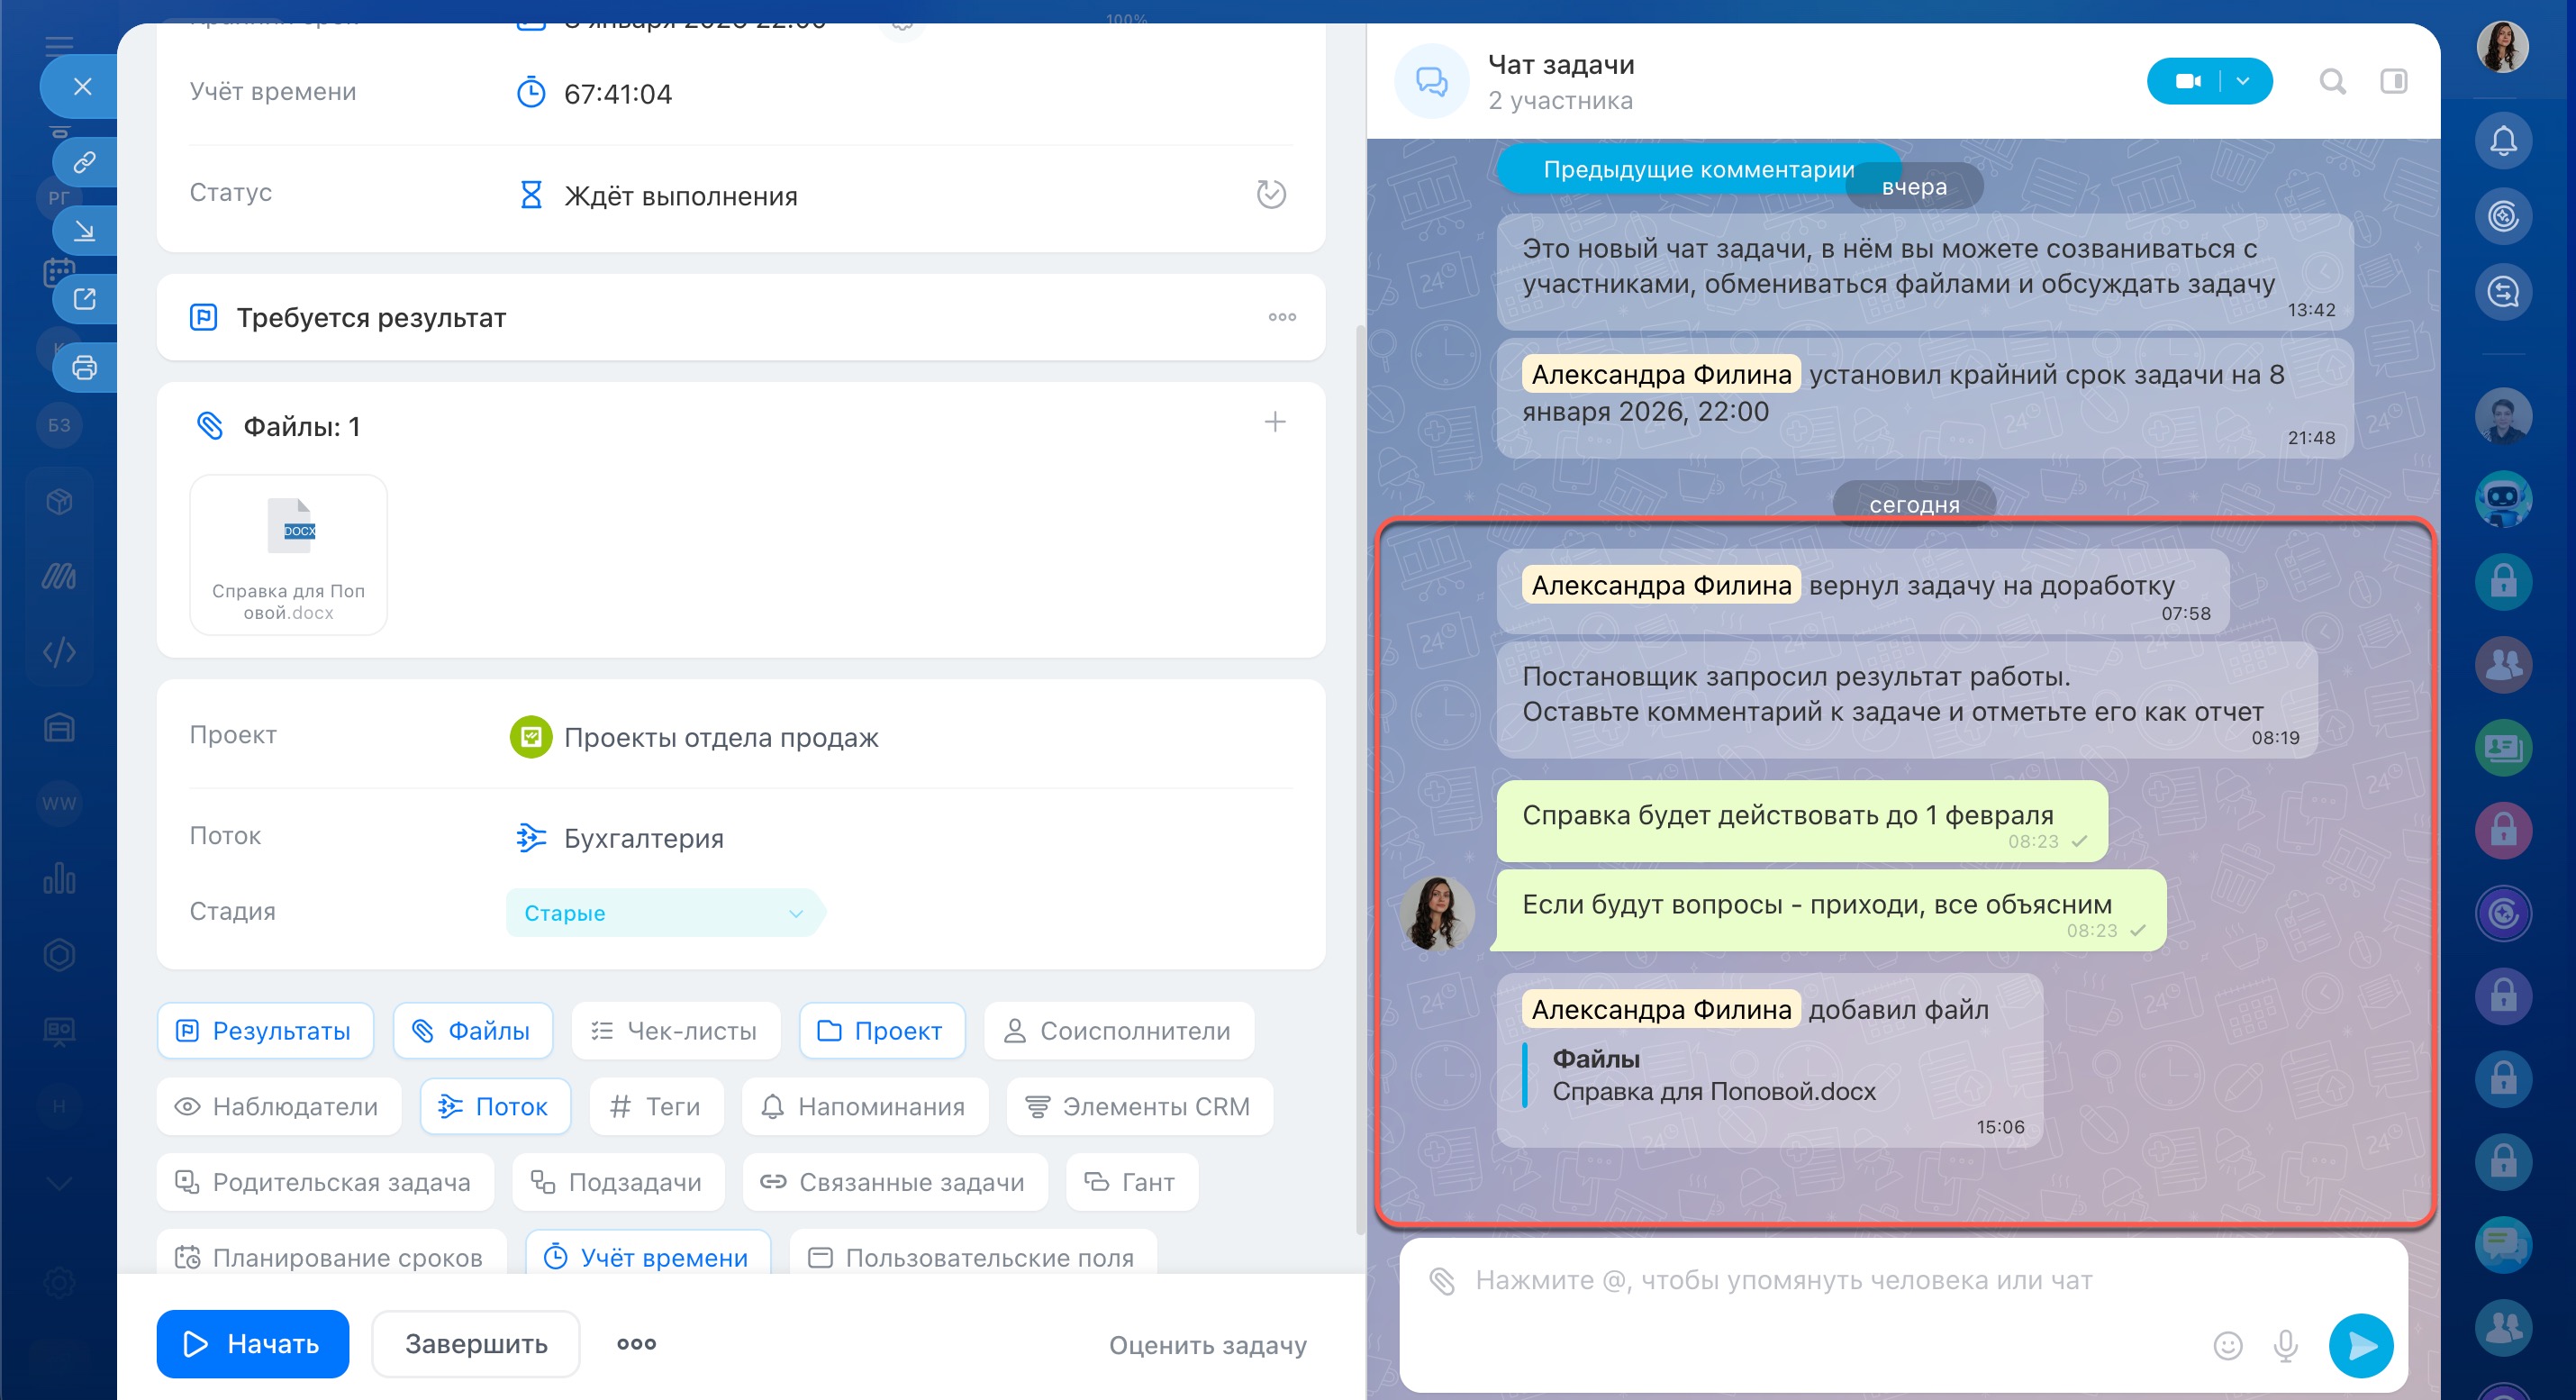Open three-dot menu on Требуется результат
The image size is (2576, 1400).
pyautogui.click(x=1282, y=317)
